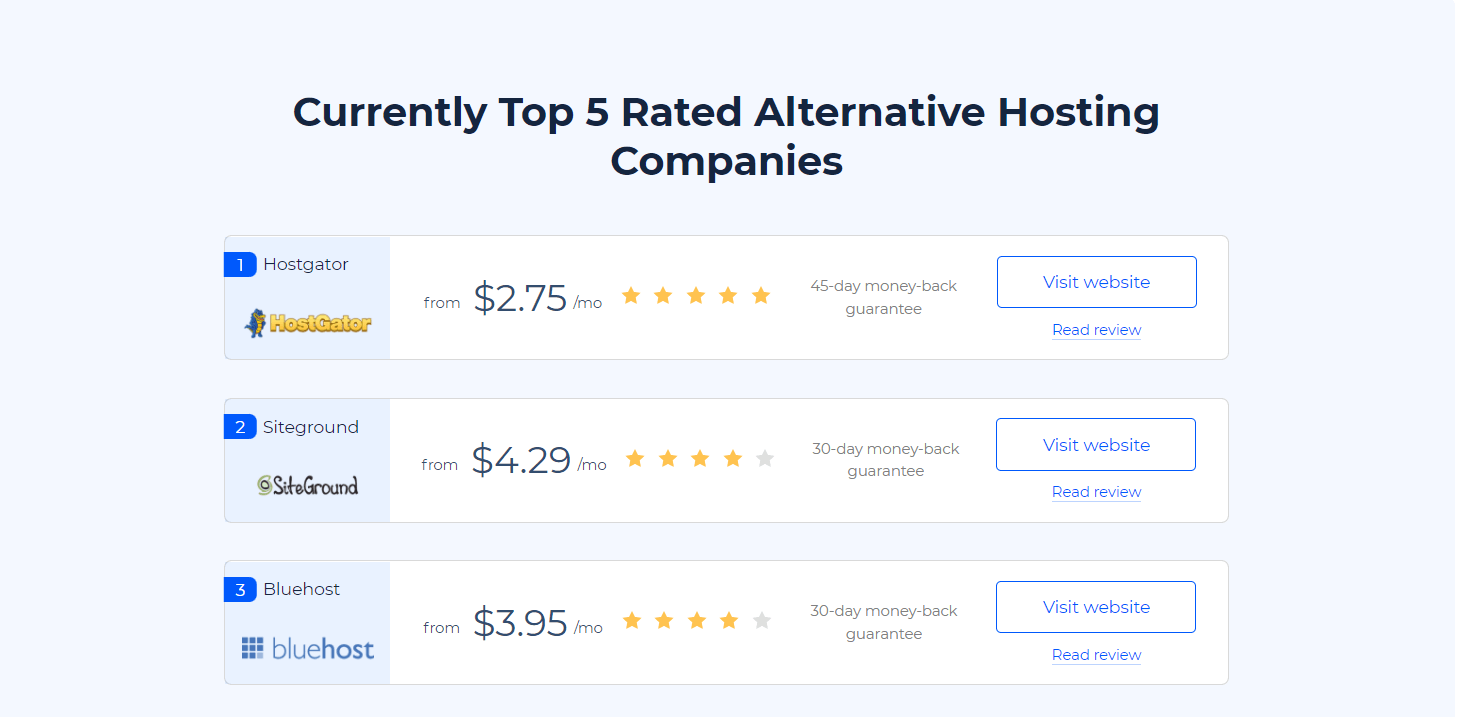
Task: Open Bluehost's Read review link
Action: (x=1096, y=655)
